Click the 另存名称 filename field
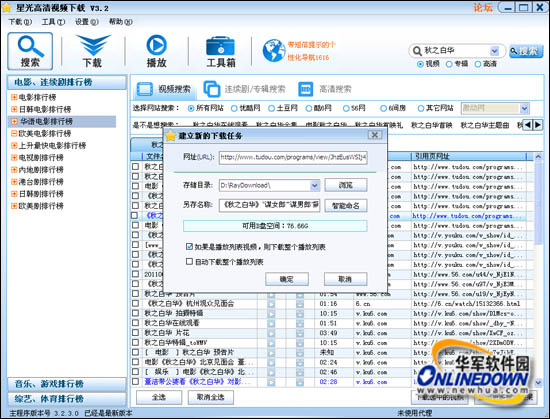This screenshot has width=550, height=419. point(269,205)
